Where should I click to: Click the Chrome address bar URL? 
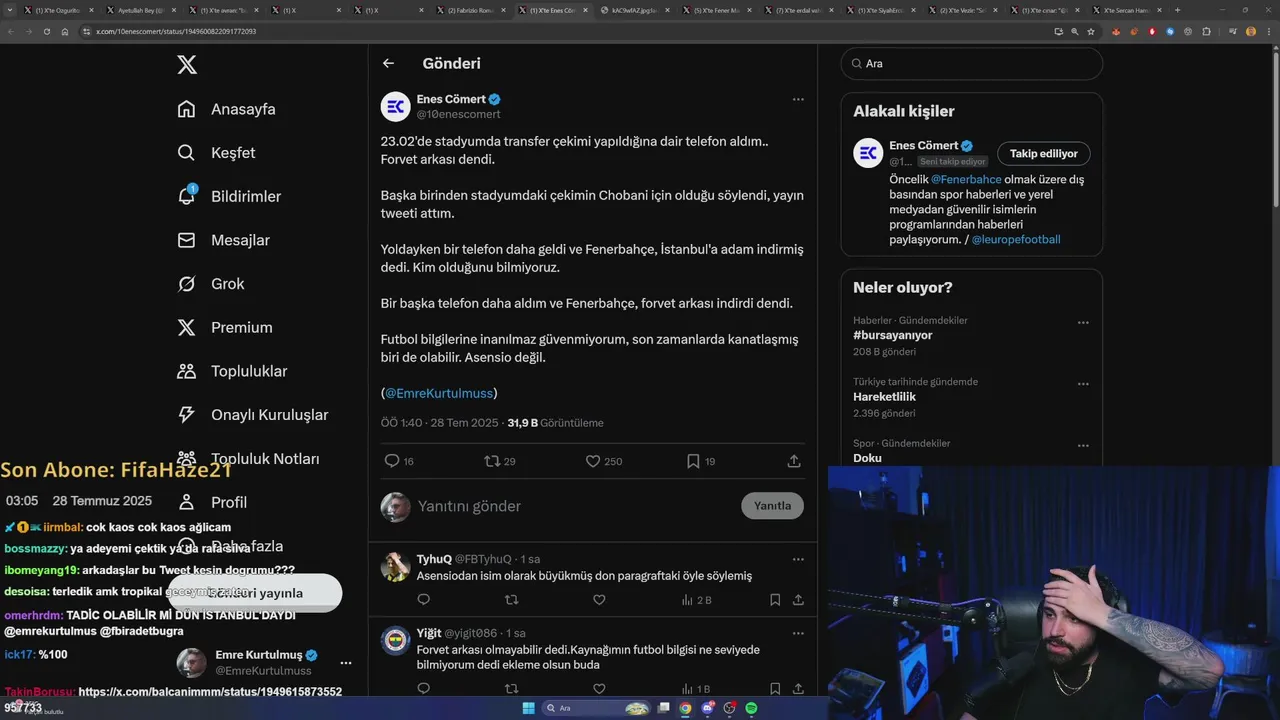click(x=176, y=31)
